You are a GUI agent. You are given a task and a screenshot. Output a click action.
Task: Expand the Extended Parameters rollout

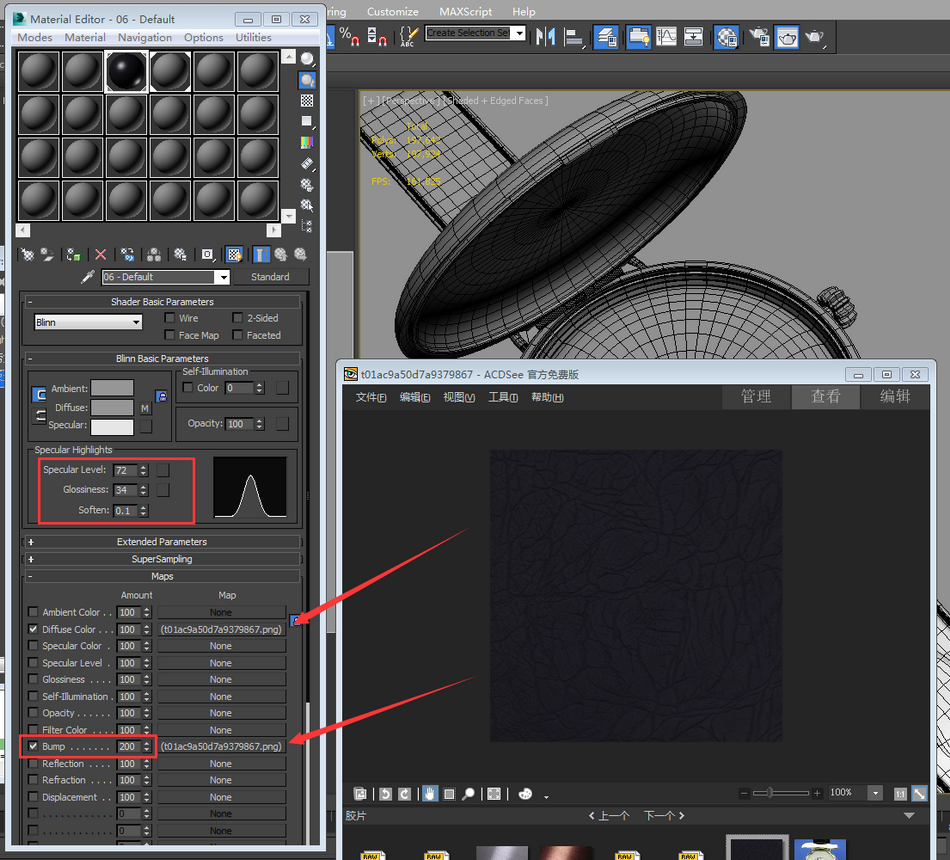click(x=162, y=542)
